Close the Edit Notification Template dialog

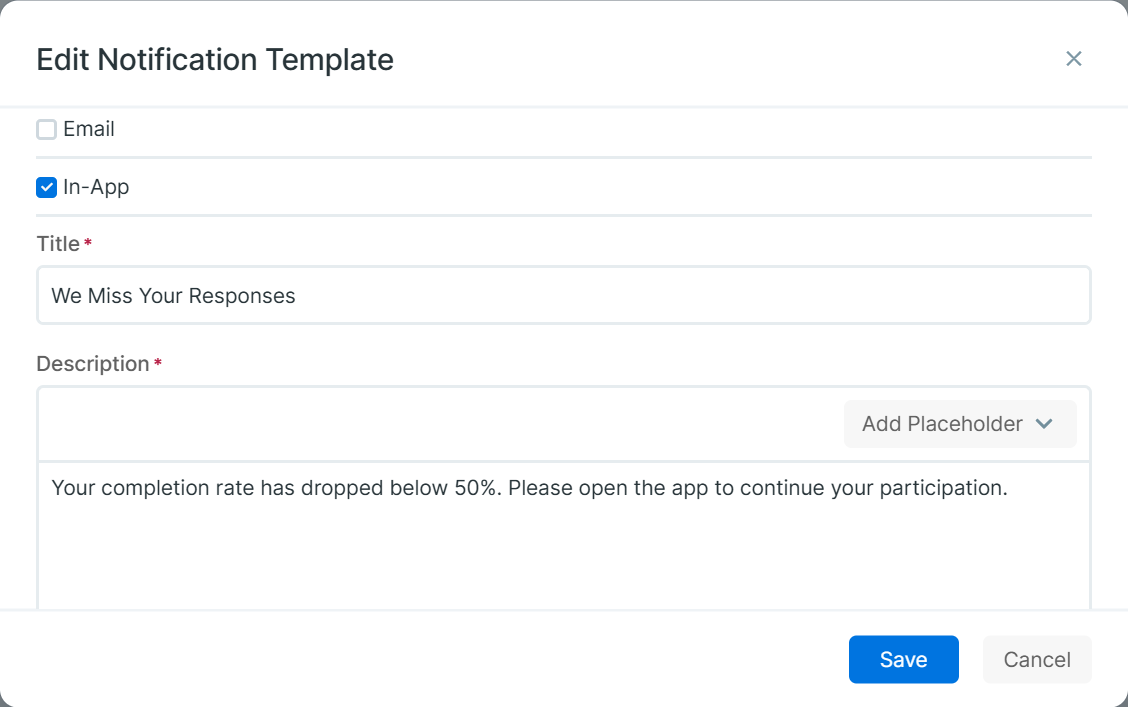1073,59
